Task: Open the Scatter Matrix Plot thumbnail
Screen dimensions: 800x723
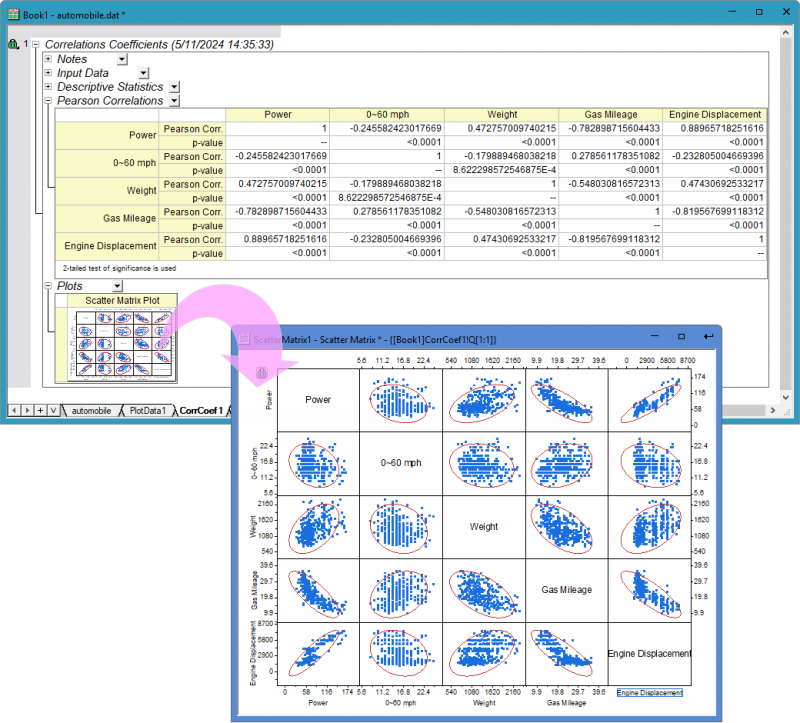Action: (x=122, y=345)
